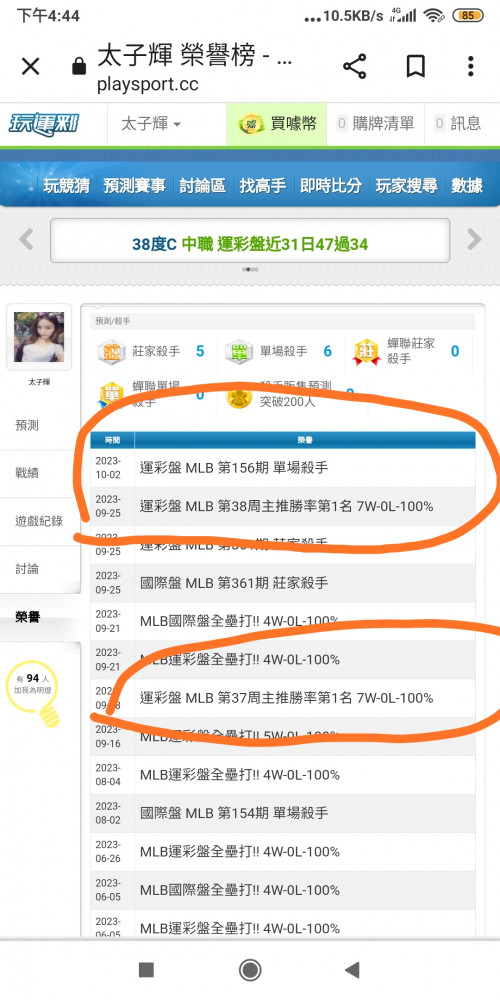The width and height of the screenshot is (500, 1000).
Task: Open the 38度C 中職 運彩盤 banner link
Action: click(x=250, y=244)
